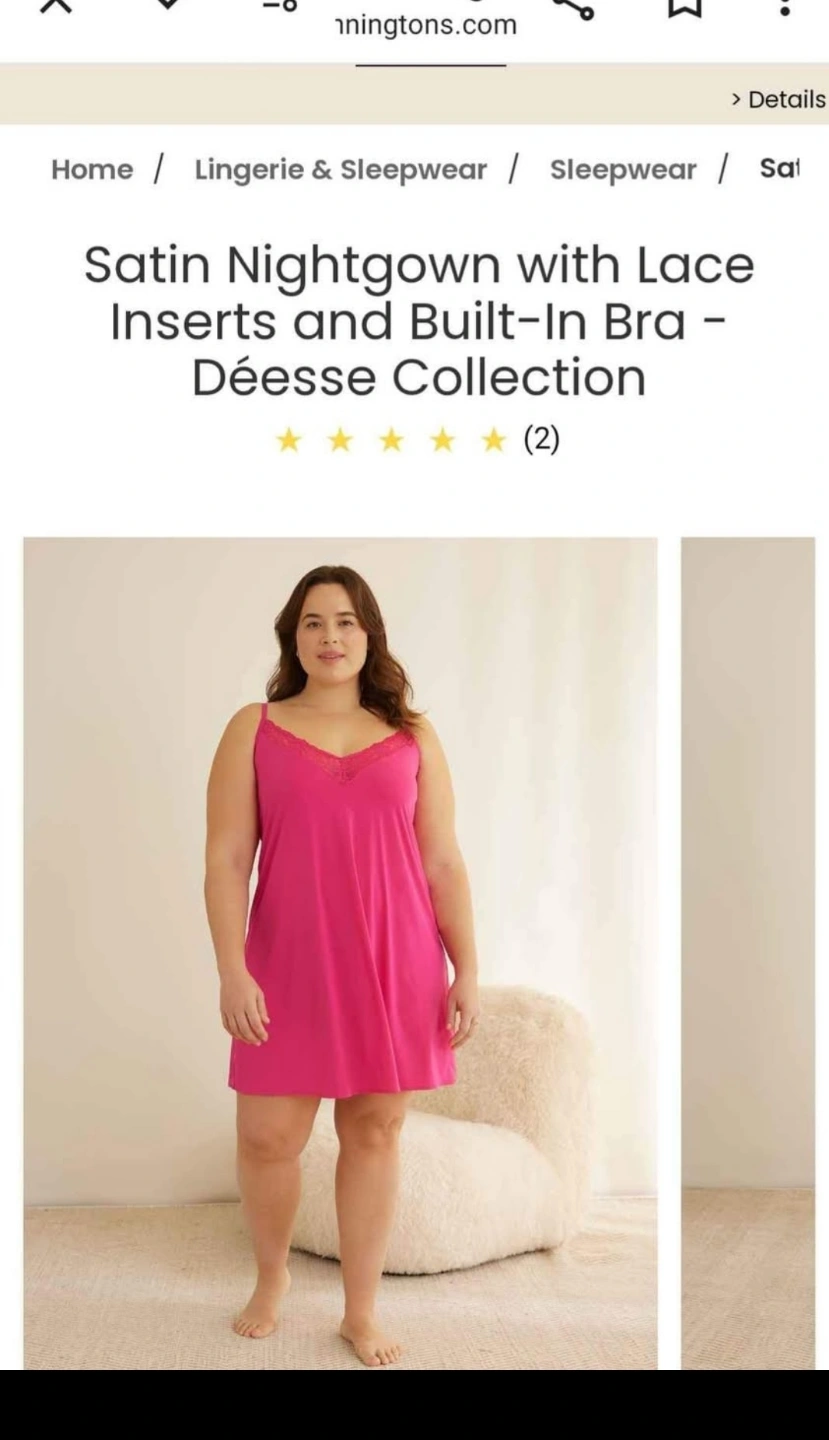
Task: Share this page via share icon
Action: pos(574,7)
